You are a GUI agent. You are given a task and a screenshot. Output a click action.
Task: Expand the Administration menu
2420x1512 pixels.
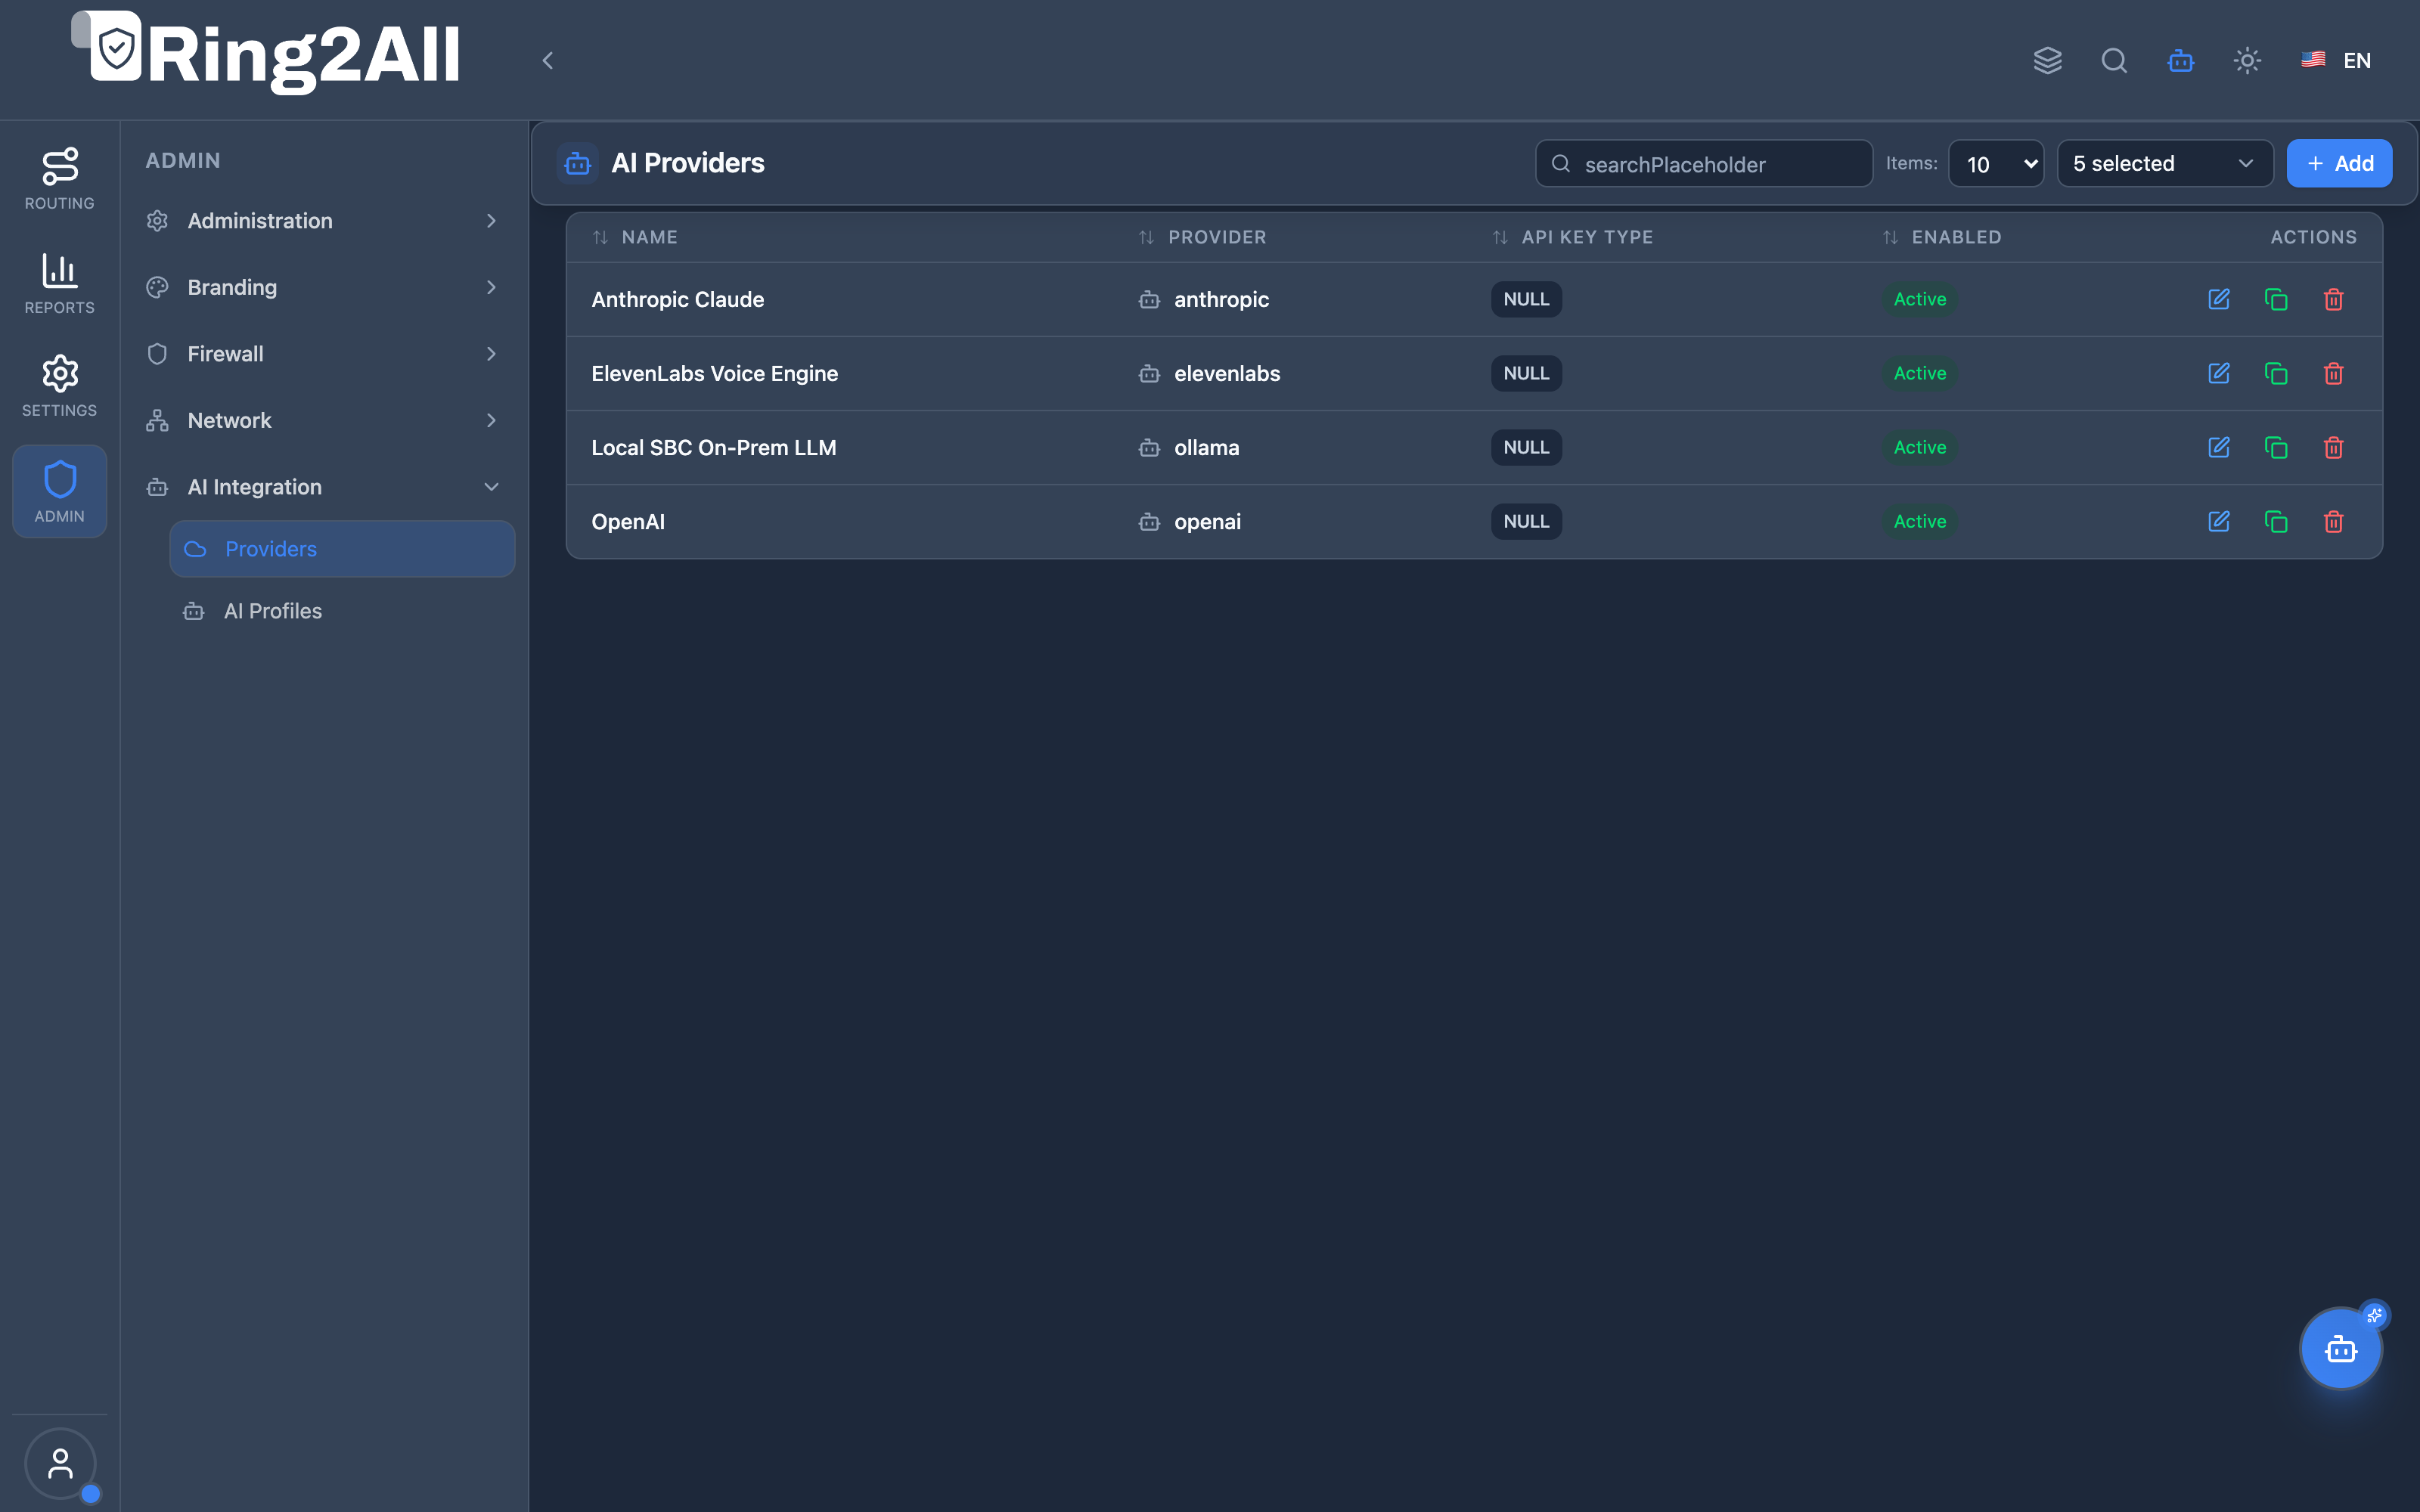tap(323, 221)
